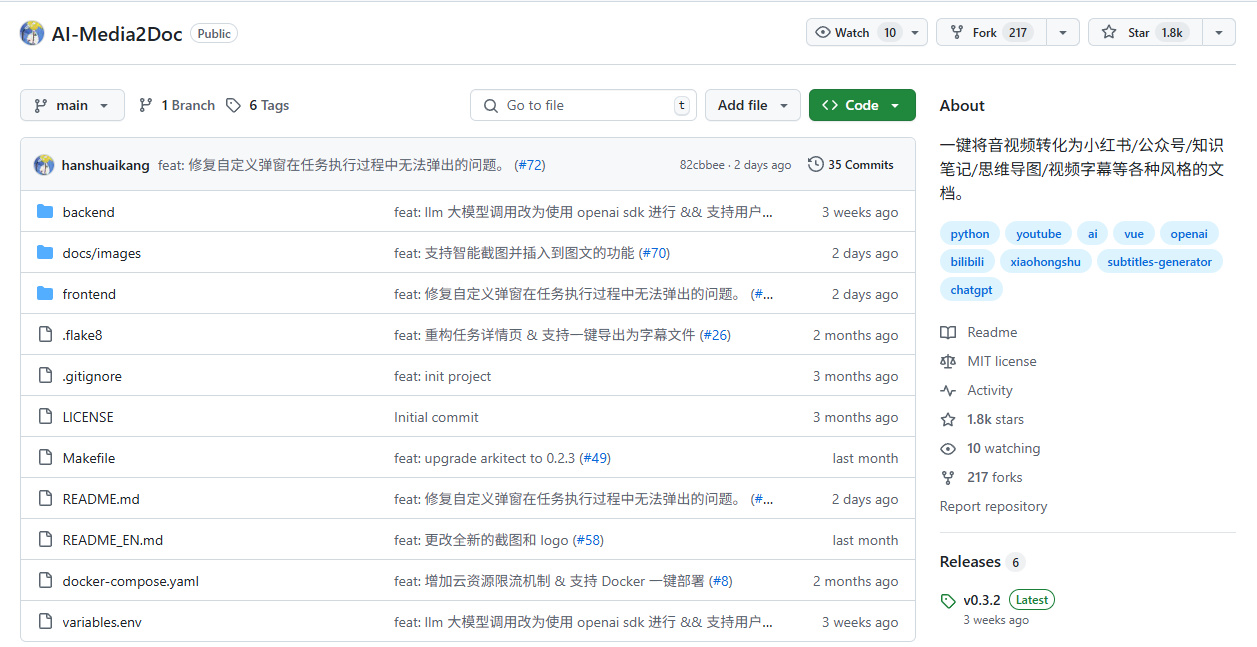Click the tag icon beside v0.3.2
The width and height of the screenshot is (1257, 647).
[948, 601]
